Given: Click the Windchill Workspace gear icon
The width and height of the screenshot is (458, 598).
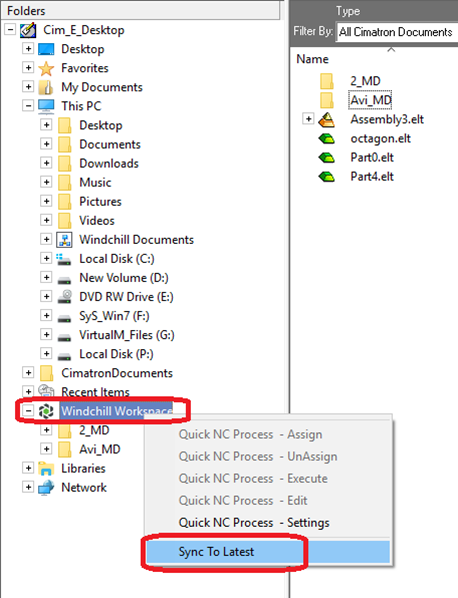Looking at the screenshot, I should pyautogui.click(x=46, y=411).
